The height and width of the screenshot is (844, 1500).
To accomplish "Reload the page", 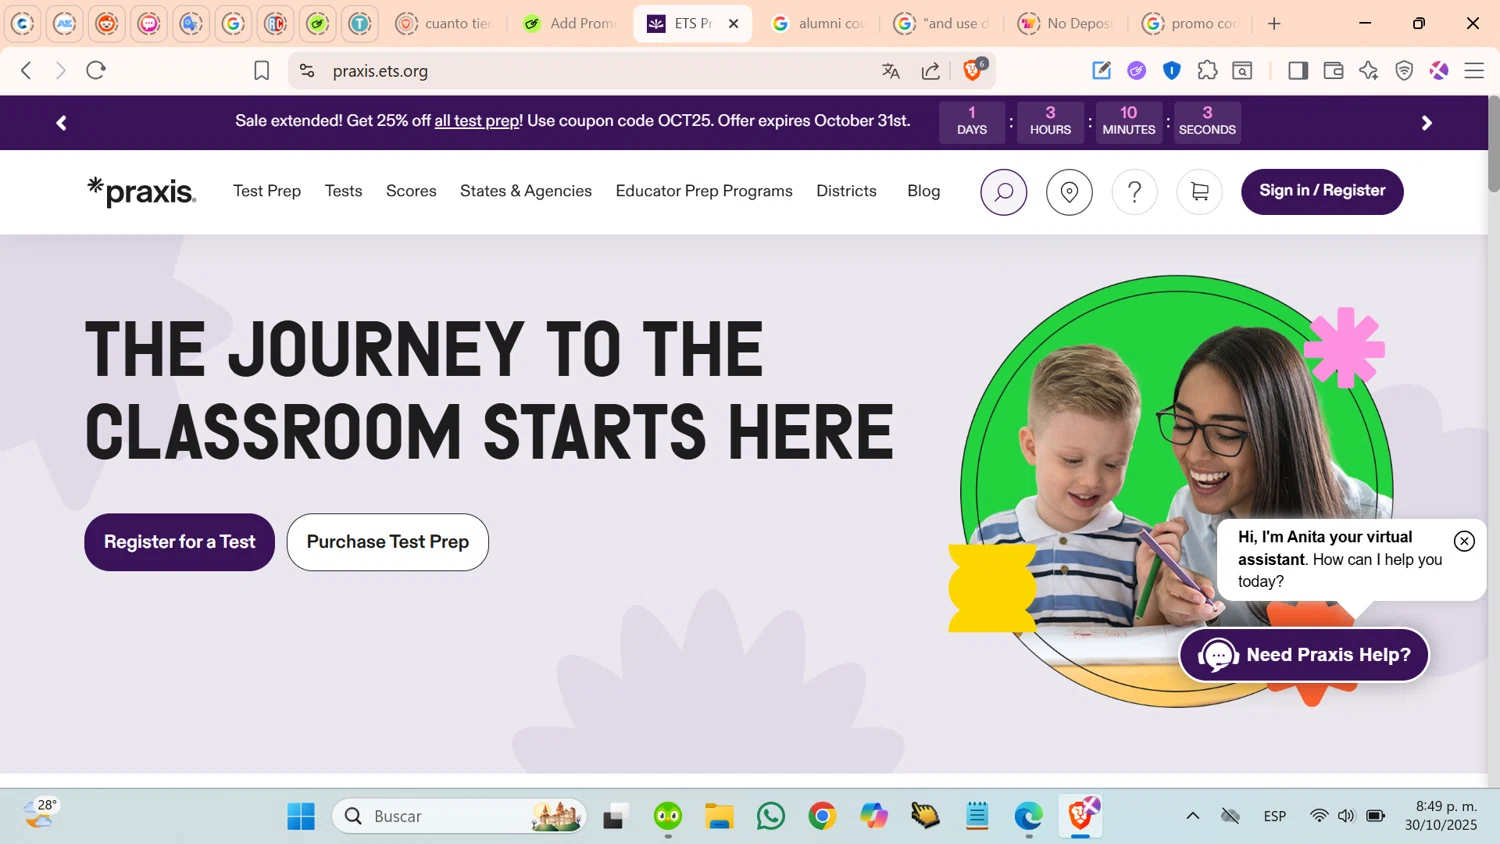I will tap(96, 70).
